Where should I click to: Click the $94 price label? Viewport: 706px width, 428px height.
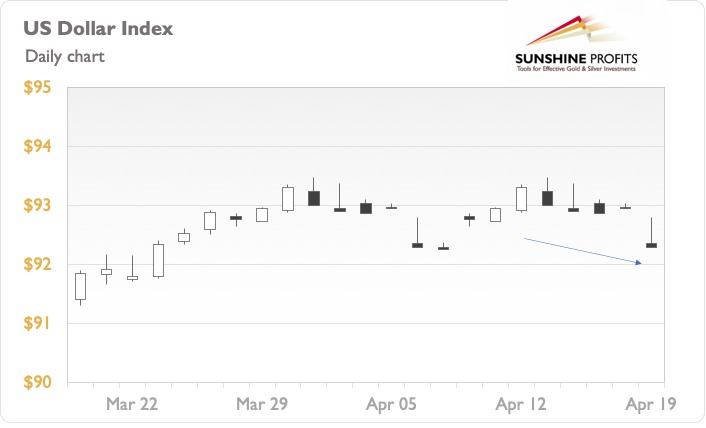coord(37,146)
